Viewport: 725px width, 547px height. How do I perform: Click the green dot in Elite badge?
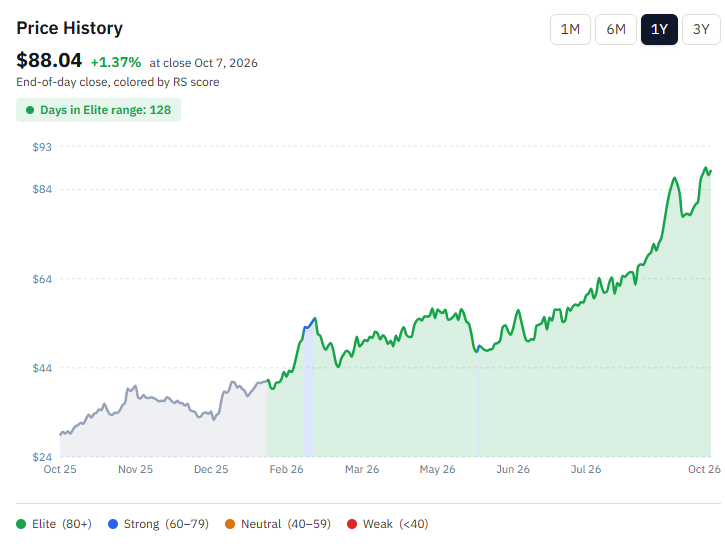30,110
